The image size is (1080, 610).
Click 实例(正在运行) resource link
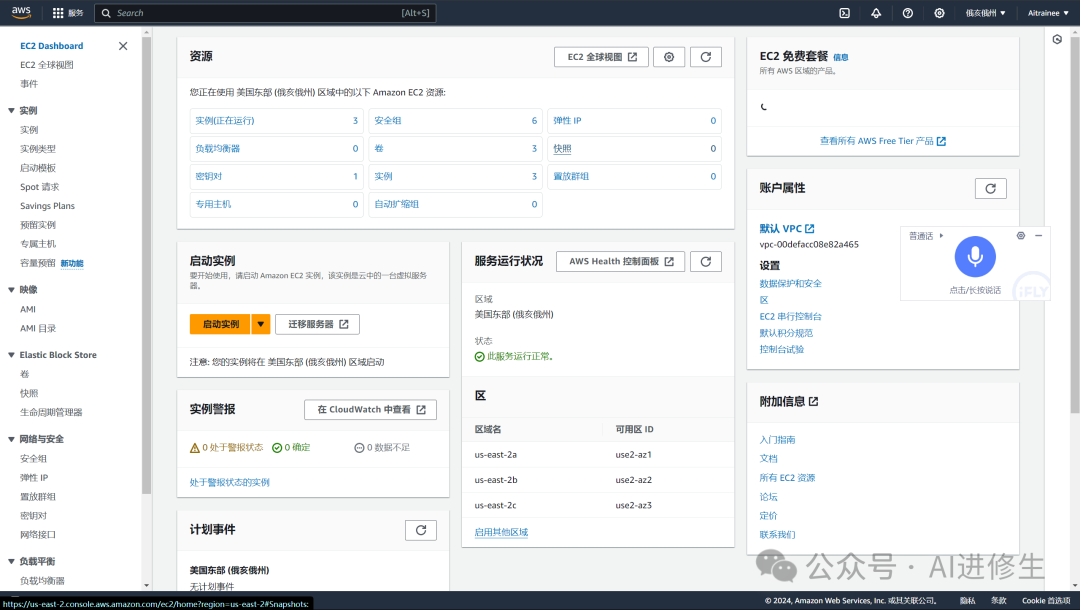pyautogui.click(x=225, y=120)
